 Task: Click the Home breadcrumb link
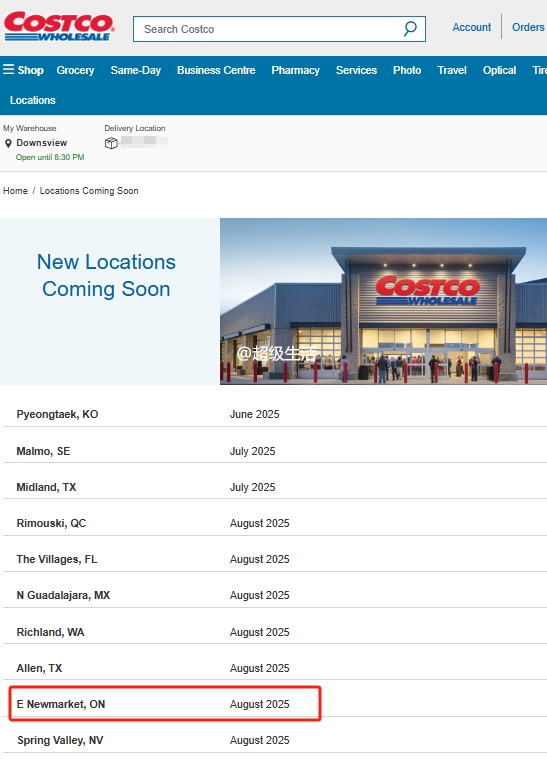(x=15, y=191)
